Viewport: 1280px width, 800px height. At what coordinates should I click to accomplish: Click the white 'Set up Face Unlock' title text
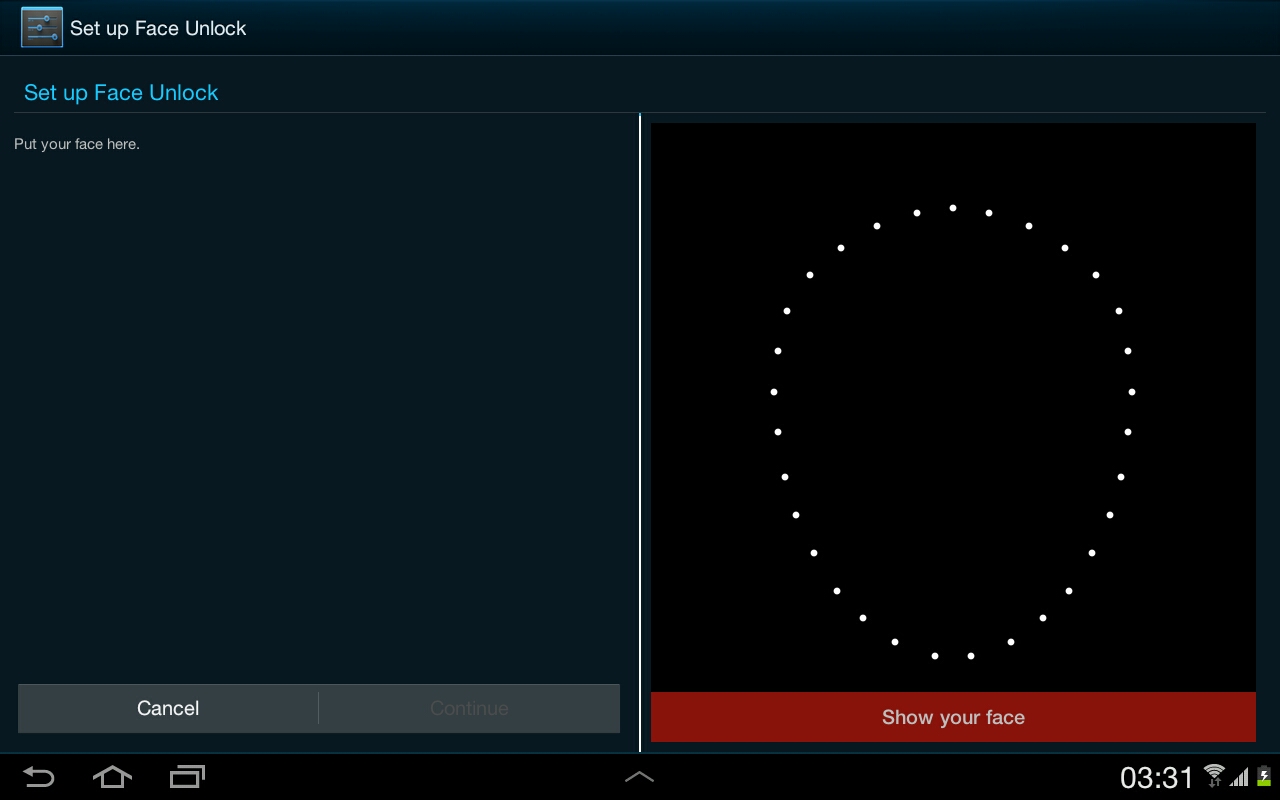(x=158, y=29)
